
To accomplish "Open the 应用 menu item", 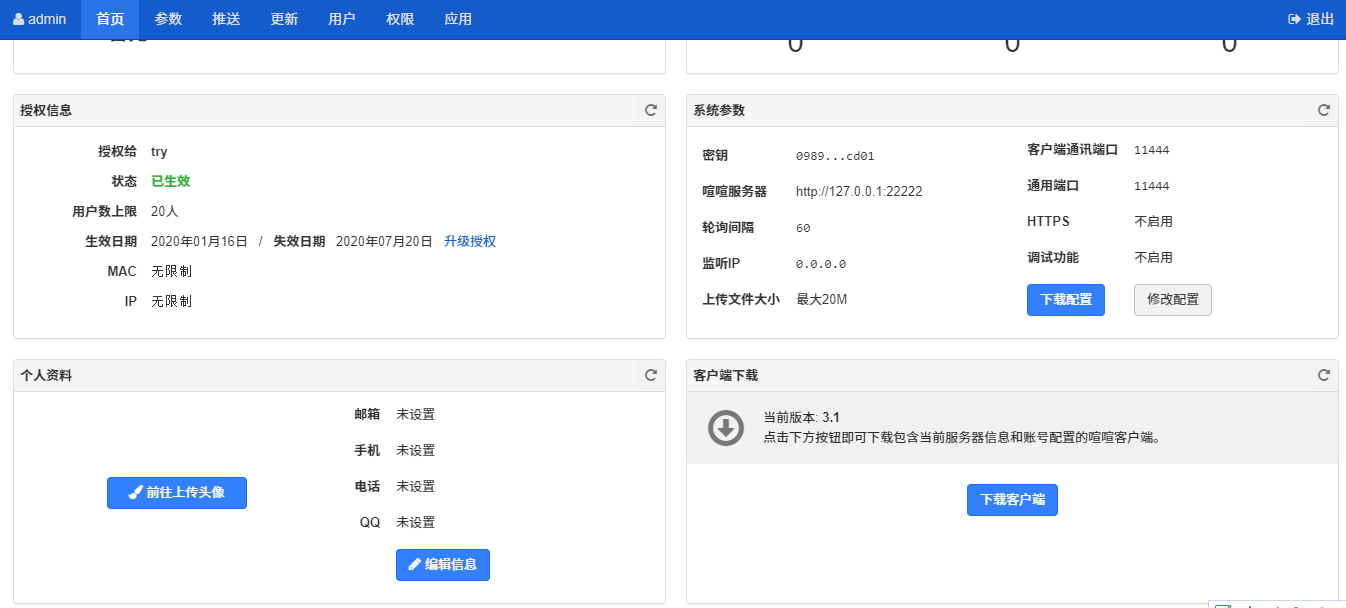I will [x=458, y=19].
